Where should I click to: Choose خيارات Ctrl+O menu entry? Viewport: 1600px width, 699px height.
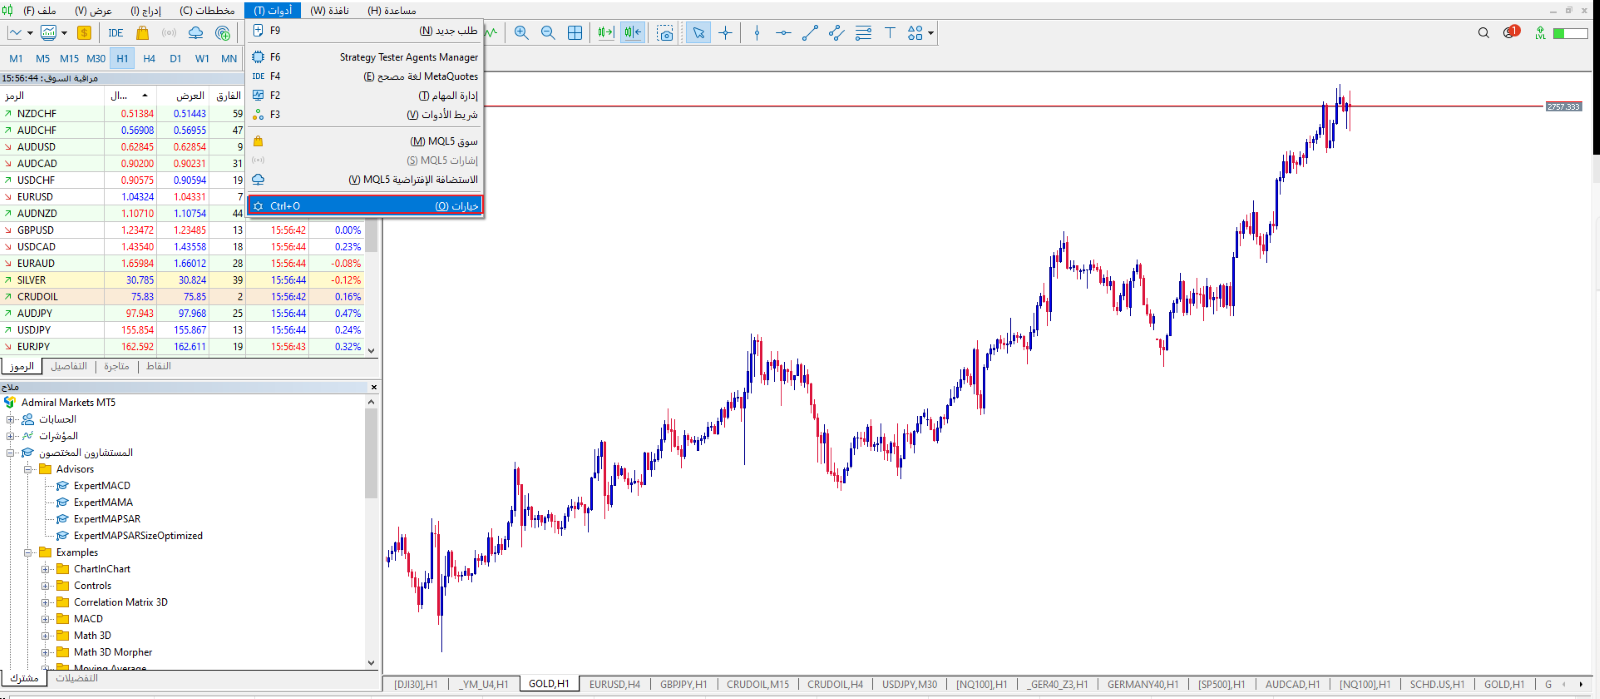[365, 206]
